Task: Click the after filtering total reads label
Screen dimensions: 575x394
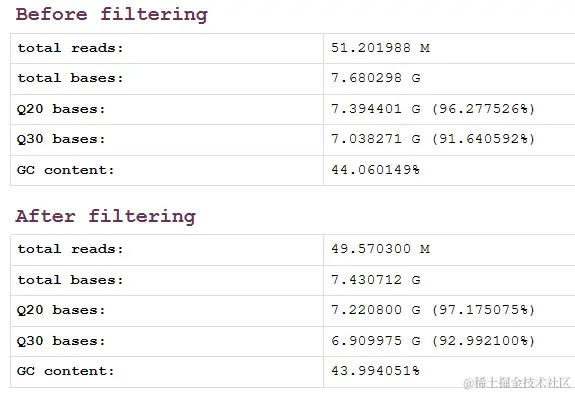Action: coord(70,249)
